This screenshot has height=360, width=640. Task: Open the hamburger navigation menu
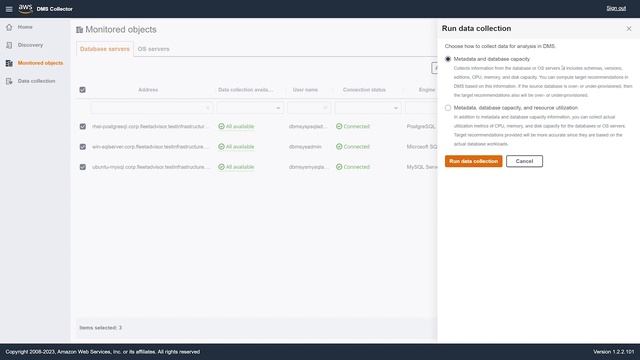click(9, 9)
